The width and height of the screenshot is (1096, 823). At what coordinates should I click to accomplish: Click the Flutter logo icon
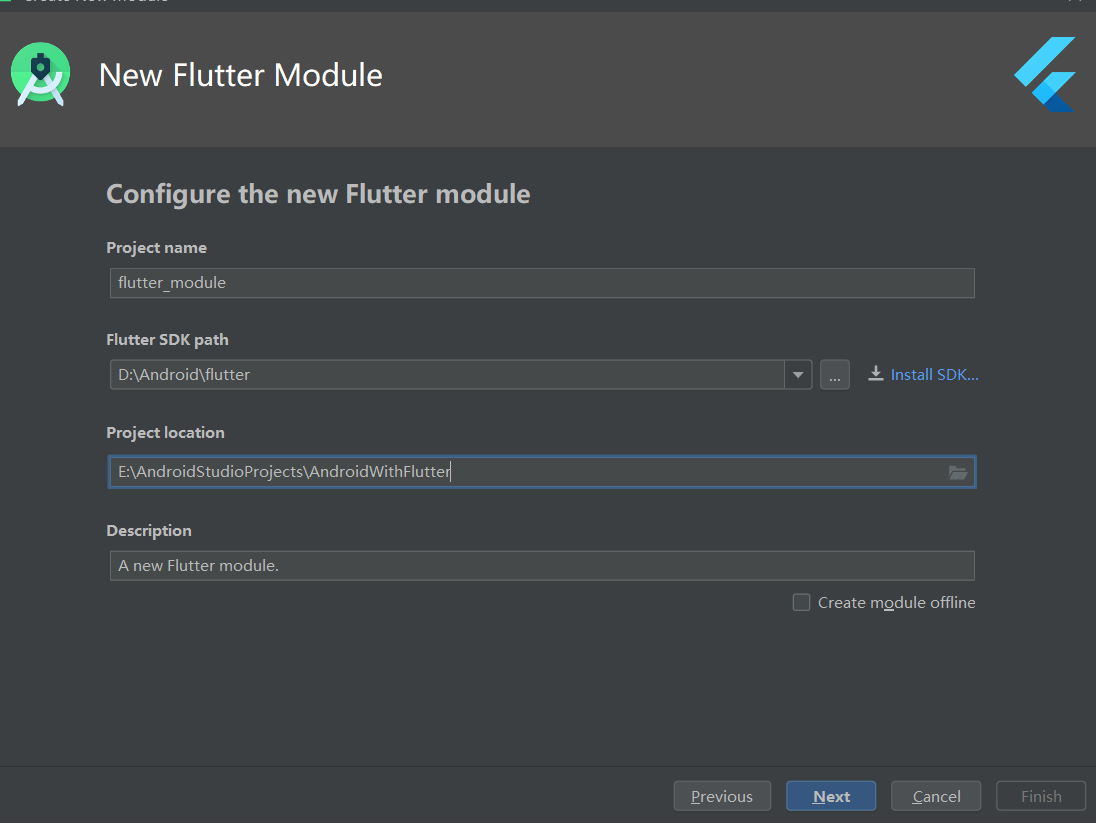pos(1045,74)
